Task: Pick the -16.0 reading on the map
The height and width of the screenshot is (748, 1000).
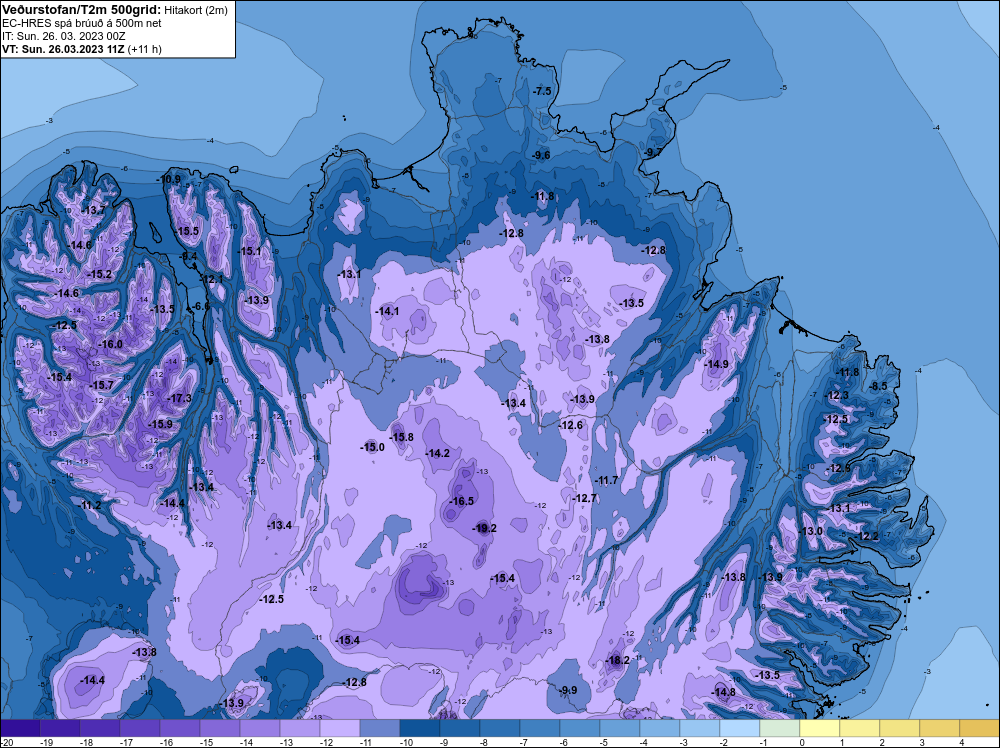Action: click(110, 344)
